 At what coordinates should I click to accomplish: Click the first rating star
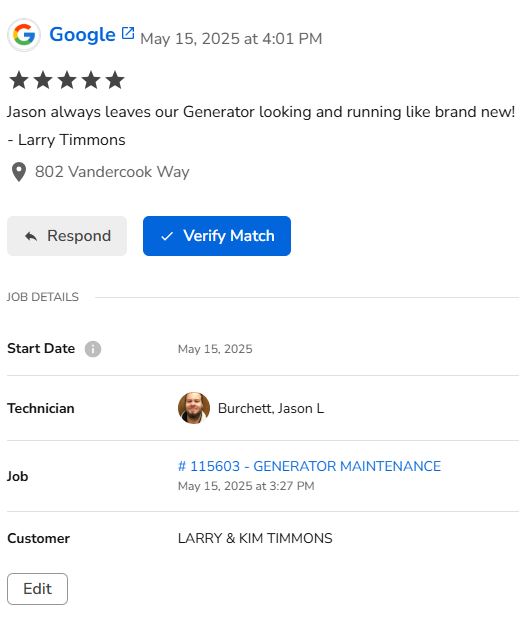point(19,80)
